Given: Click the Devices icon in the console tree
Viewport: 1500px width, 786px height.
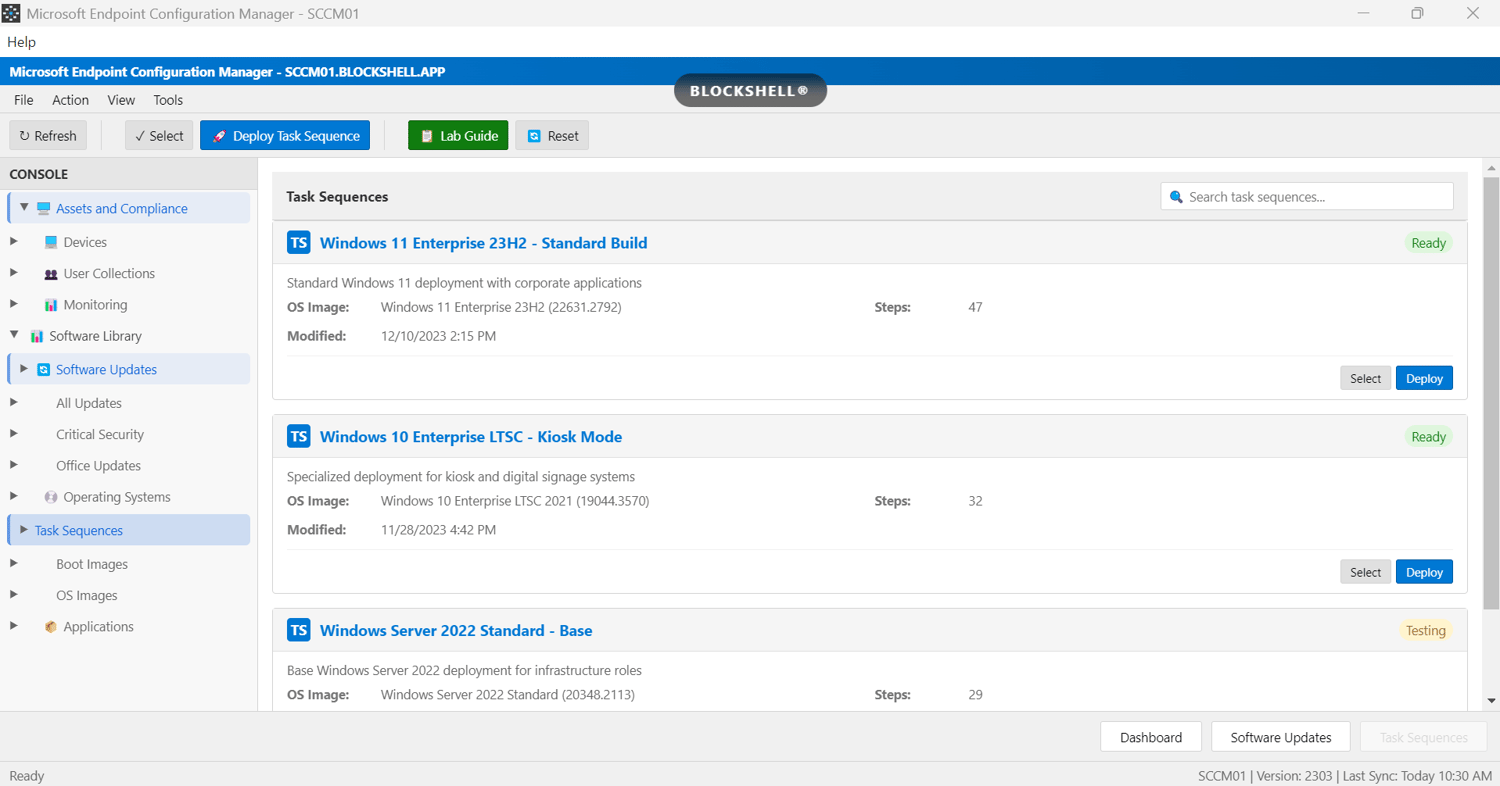Looking at the screenshot, I should pos(51,242).
